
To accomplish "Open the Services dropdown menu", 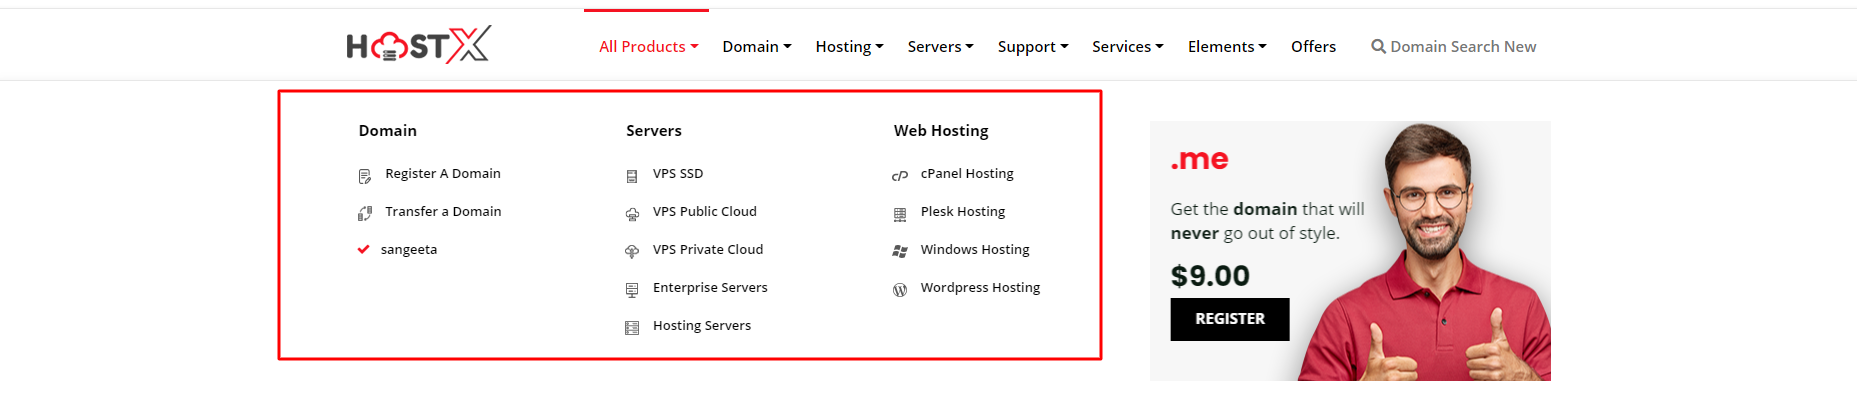I will click(x=1127, y=46).
